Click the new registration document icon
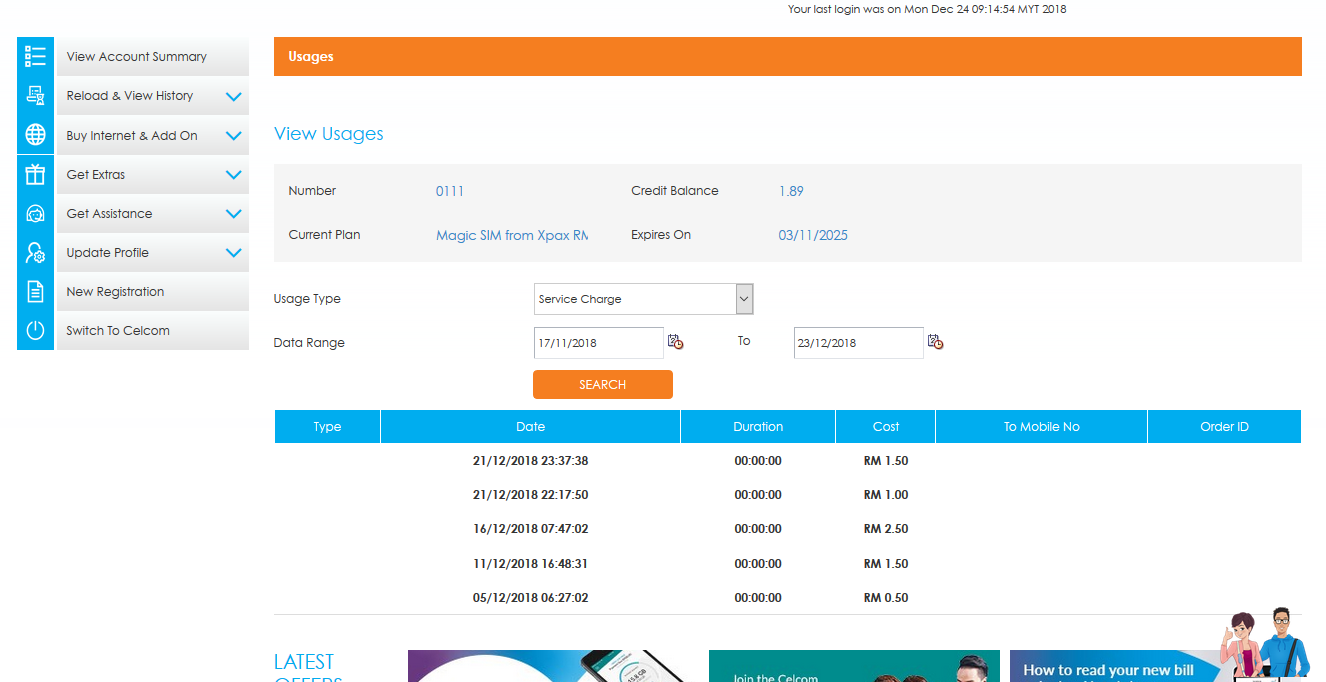Viewport: 1326px width, 682px height. (x=35, y=292)
